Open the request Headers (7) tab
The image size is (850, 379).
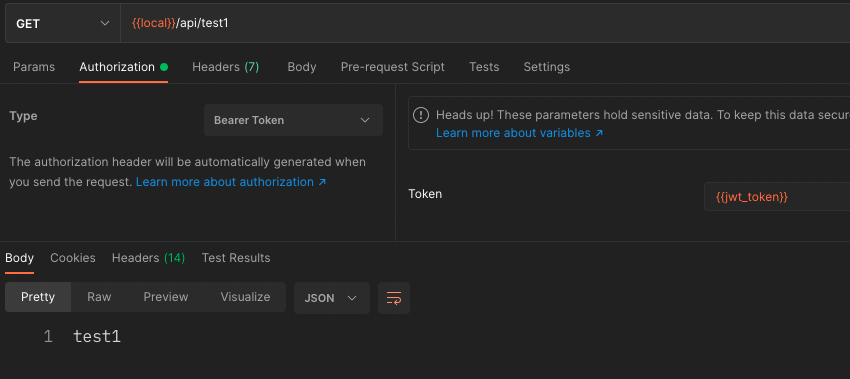[x=226, y=67]
